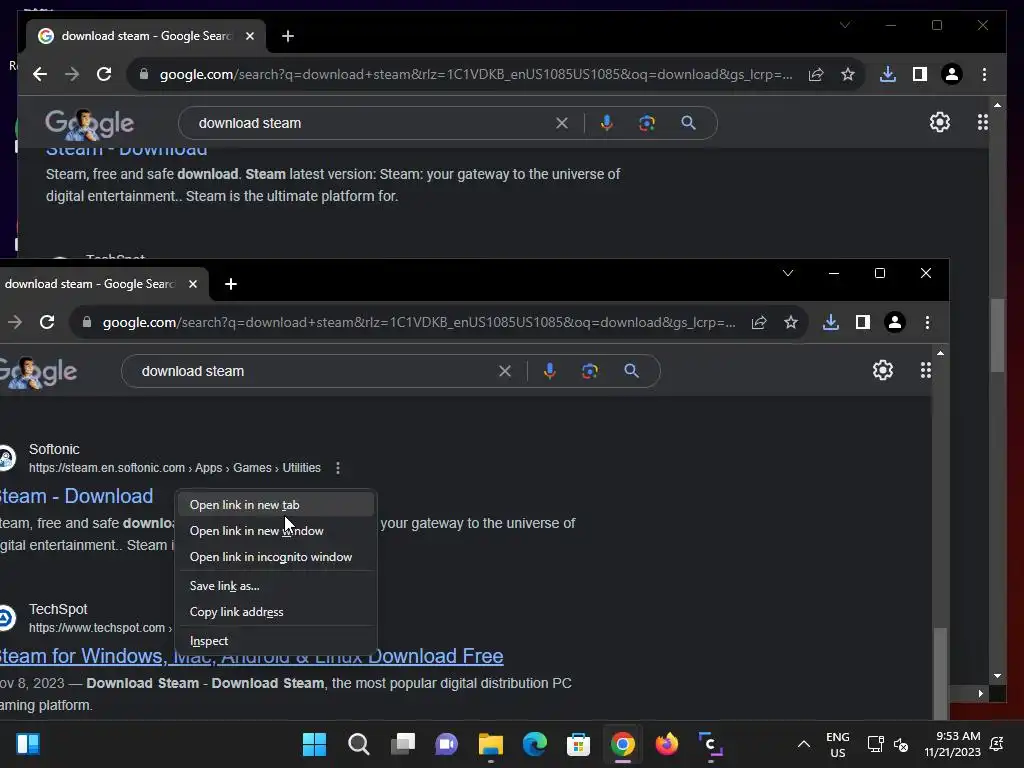
Task: Open three-dot Chrome menu in rear window
Action: 984,74
